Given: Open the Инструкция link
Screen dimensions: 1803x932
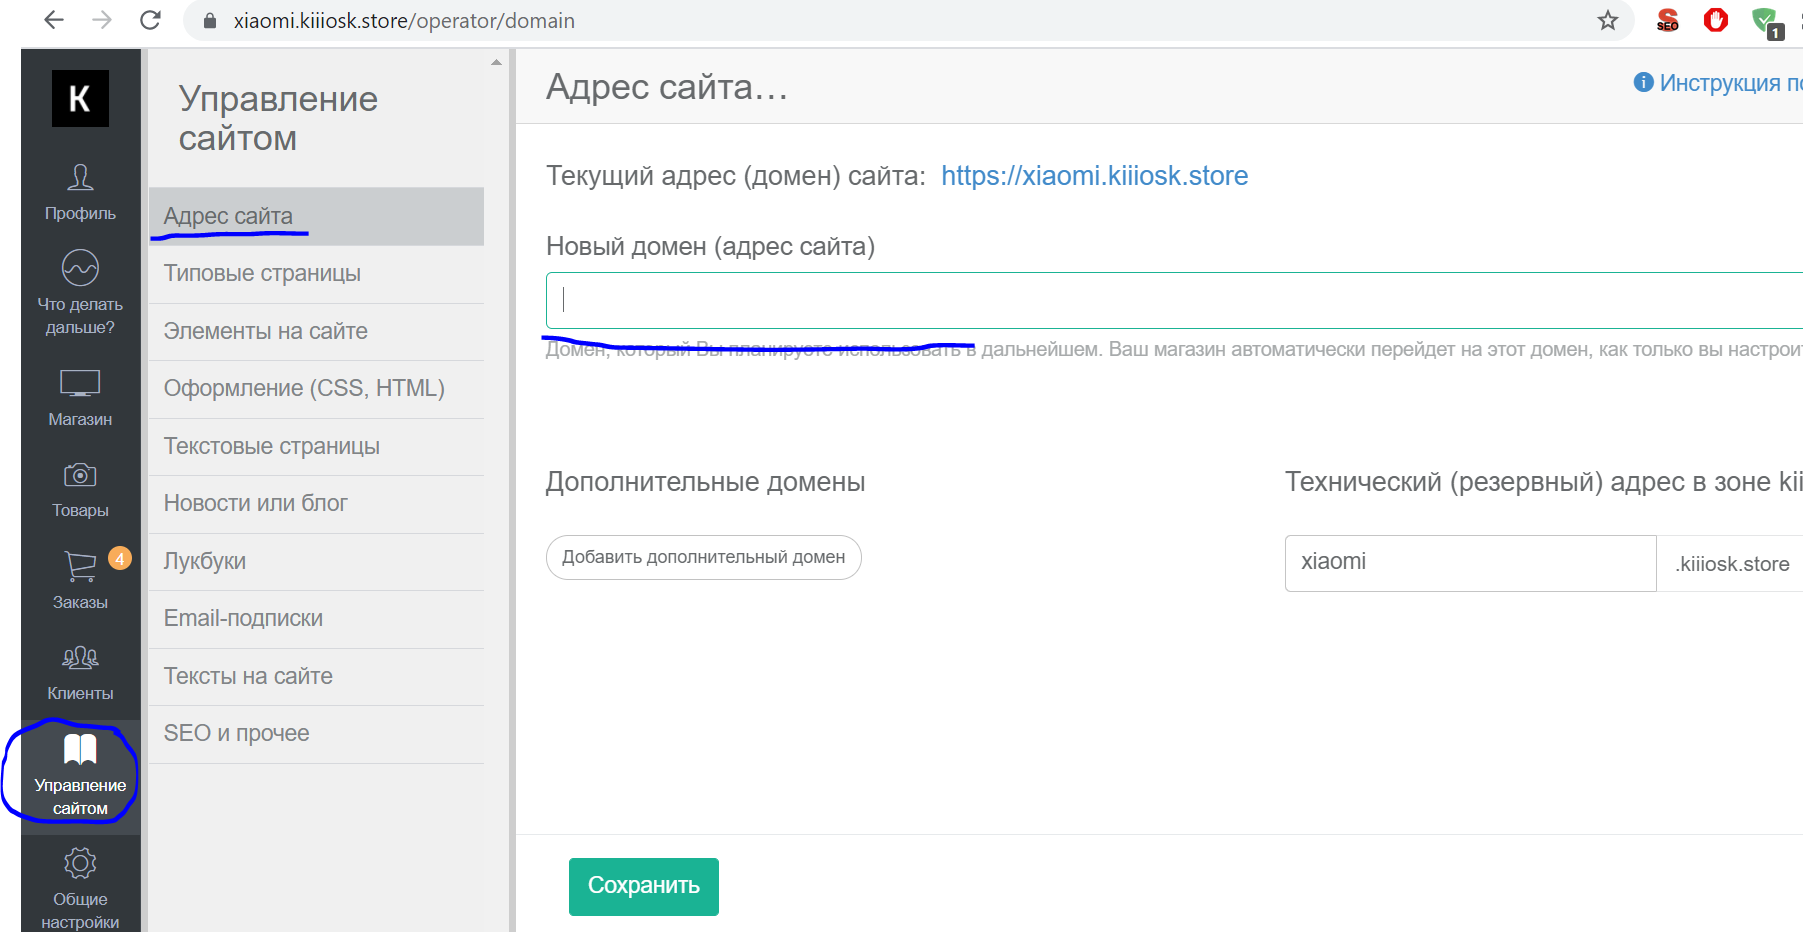Looking at the screenshot, I should click(x=1730, y=83).
